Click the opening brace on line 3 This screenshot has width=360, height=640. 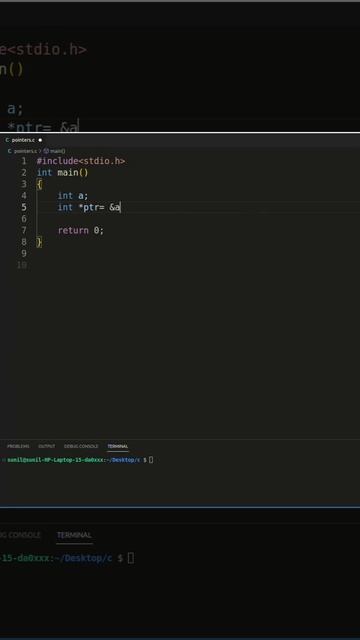click(39, 184)
